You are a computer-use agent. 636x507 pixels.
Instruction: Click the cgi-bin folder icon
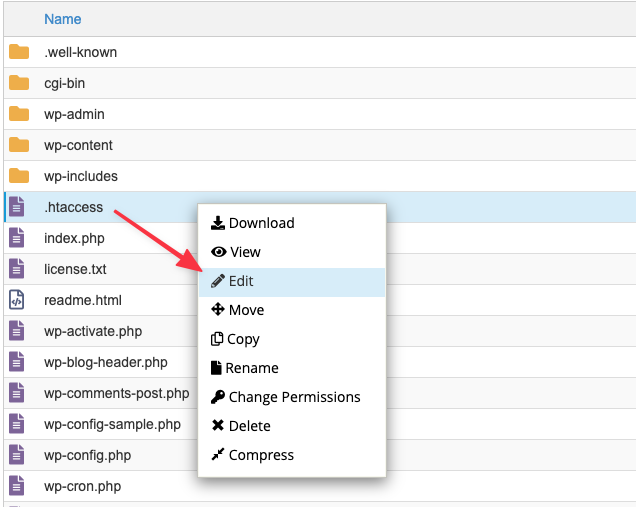19,83
